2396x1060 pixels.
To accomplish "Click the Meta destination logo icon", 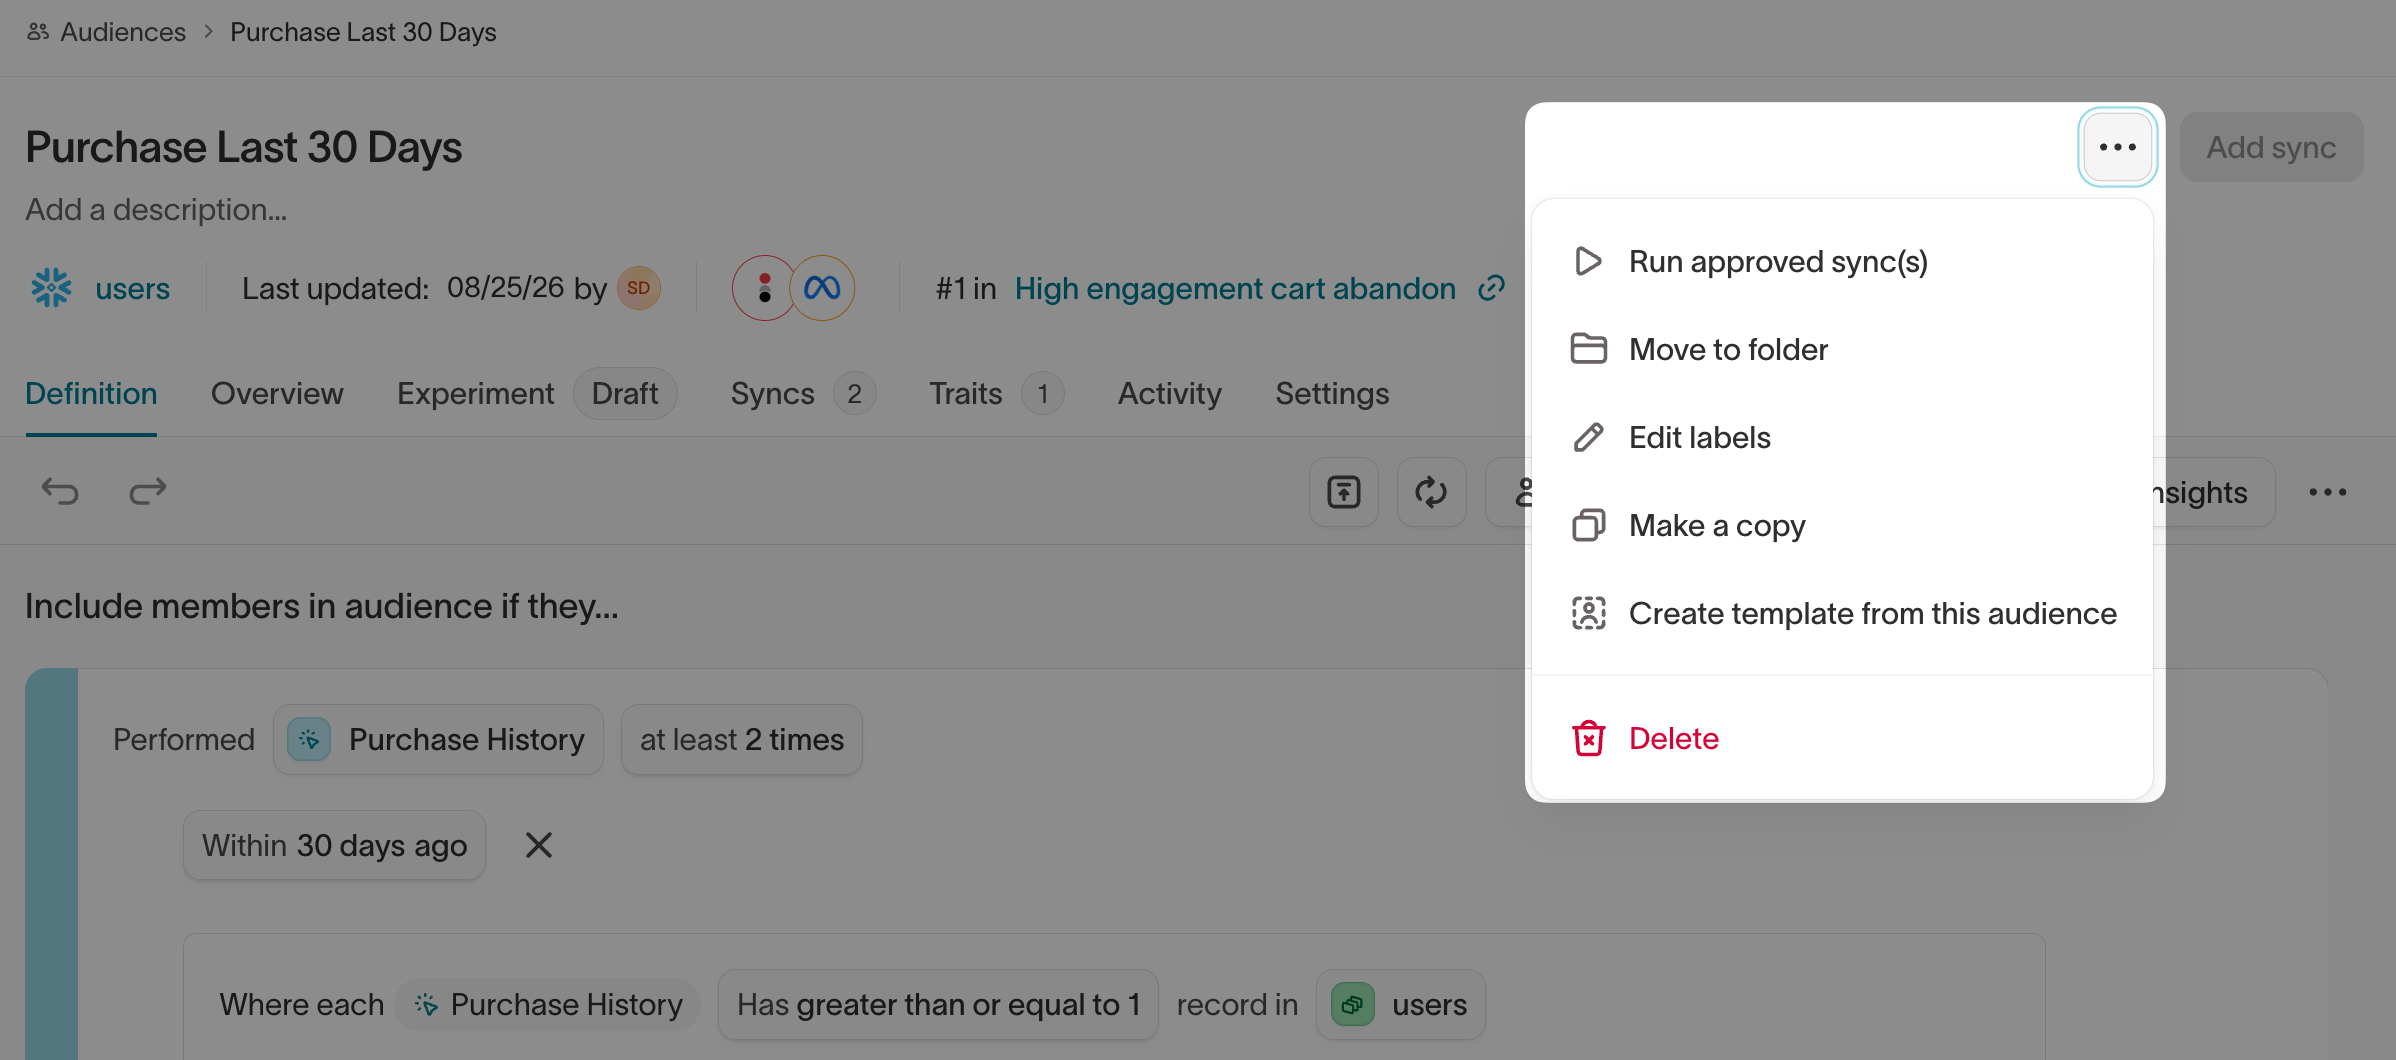I will (822, 288).
